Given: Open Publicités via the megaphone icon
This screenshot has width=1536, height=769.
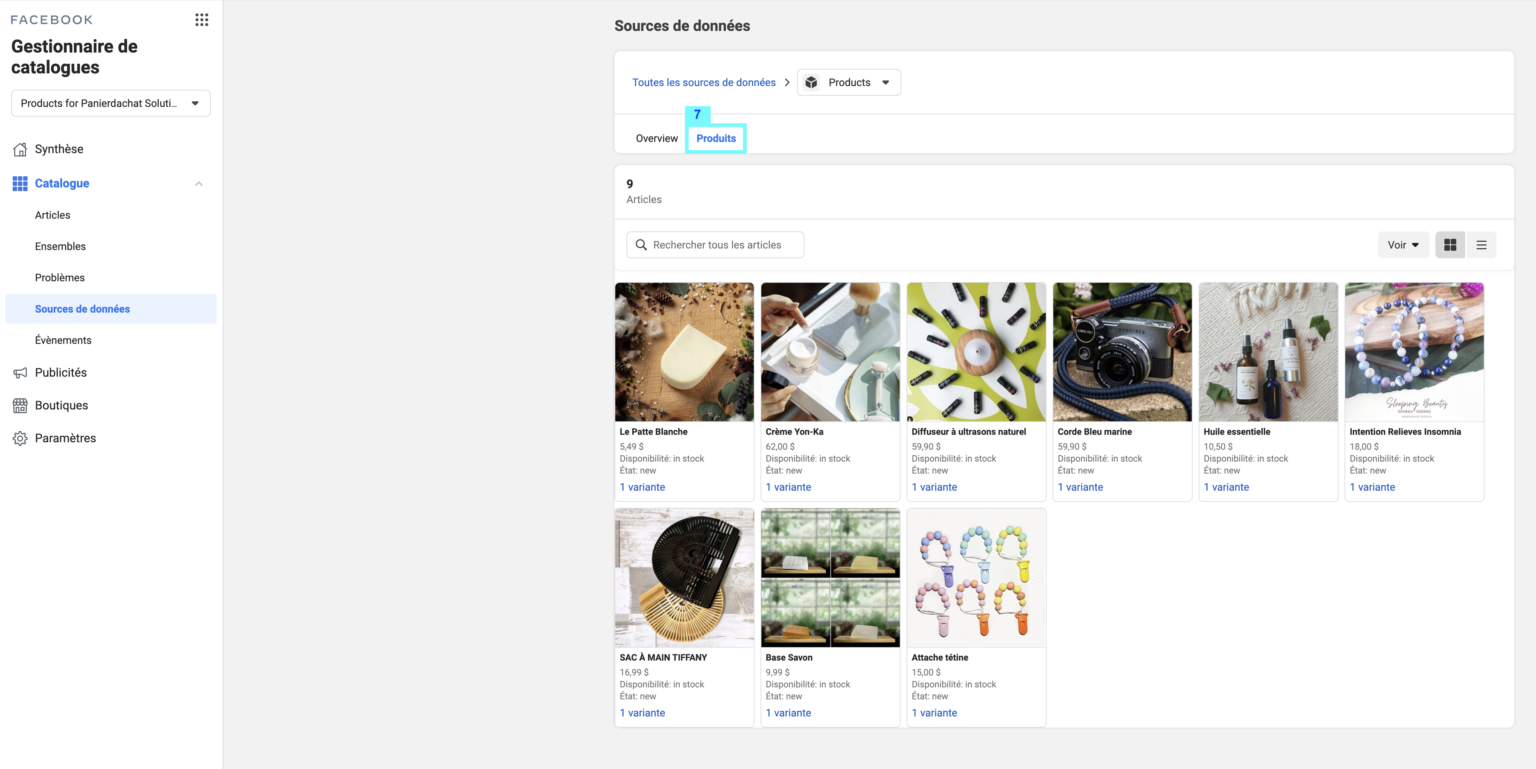Looking at the screenshot, I should pyautogui.click(x=21, y=372).
